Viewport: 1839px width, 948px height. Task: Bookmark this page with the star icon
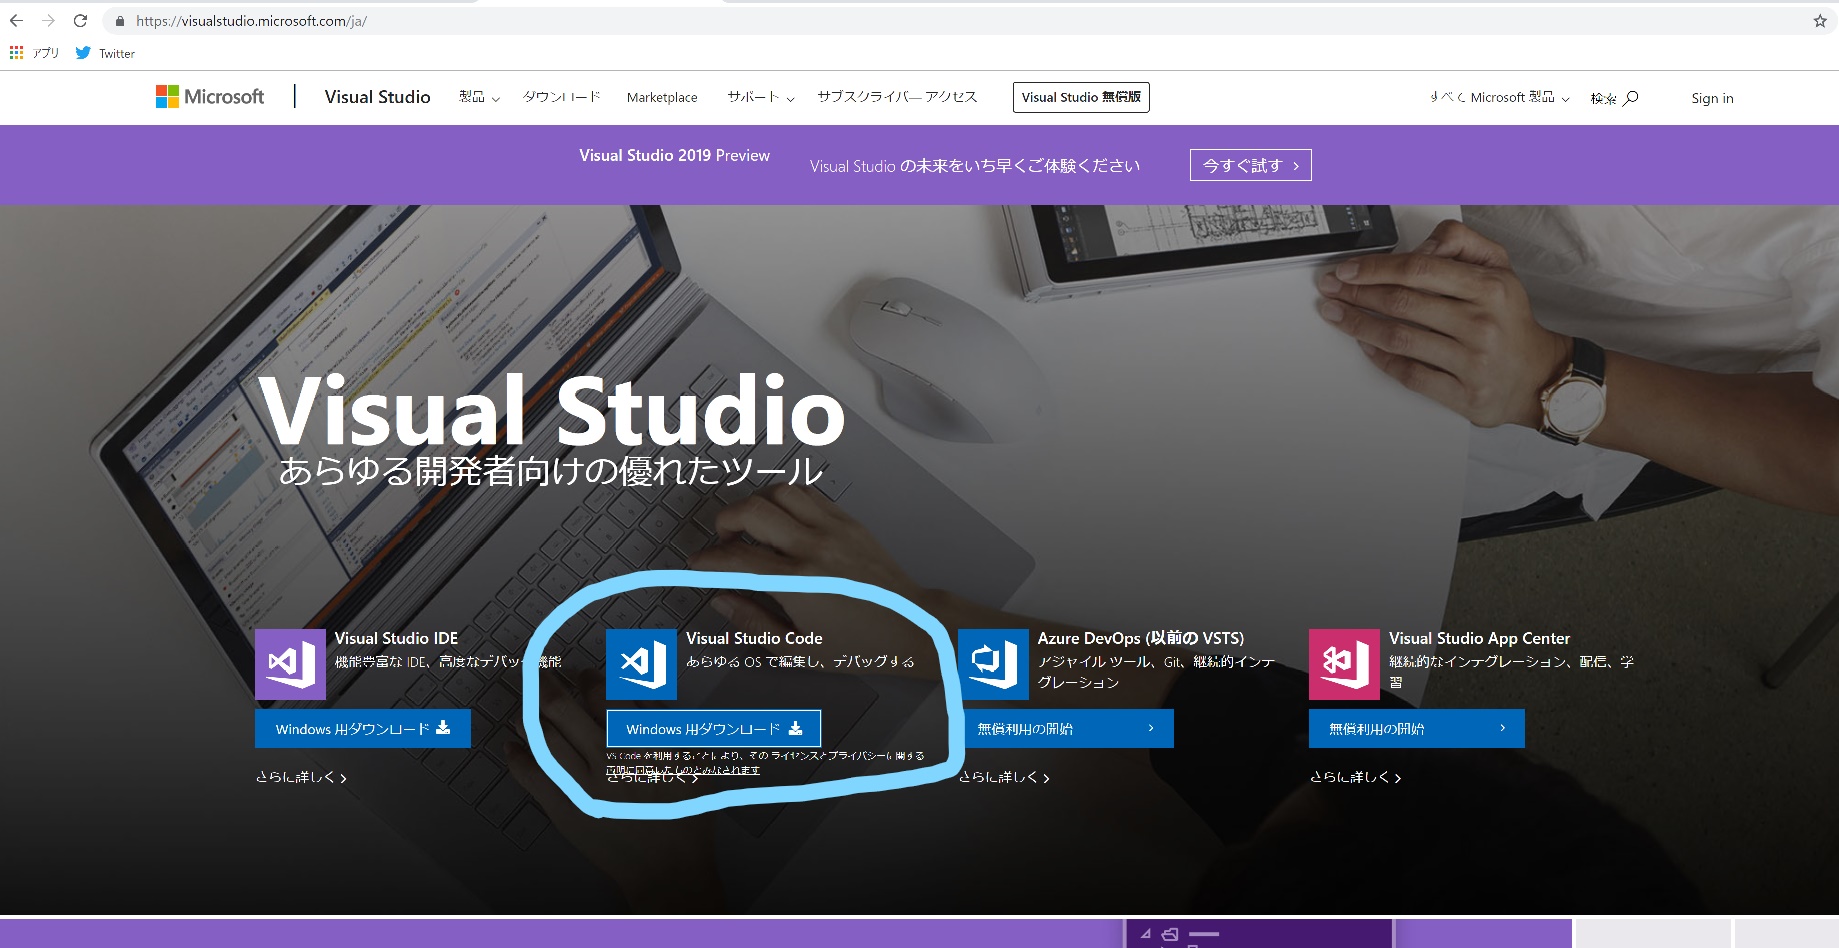point(1819,21)
